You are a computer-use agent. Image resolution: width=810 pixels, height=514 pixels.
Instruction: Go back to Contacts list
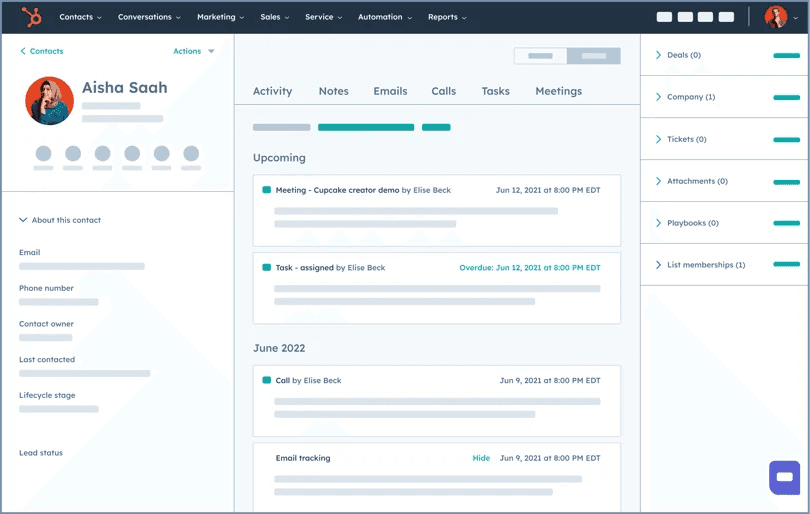[41, 51]
